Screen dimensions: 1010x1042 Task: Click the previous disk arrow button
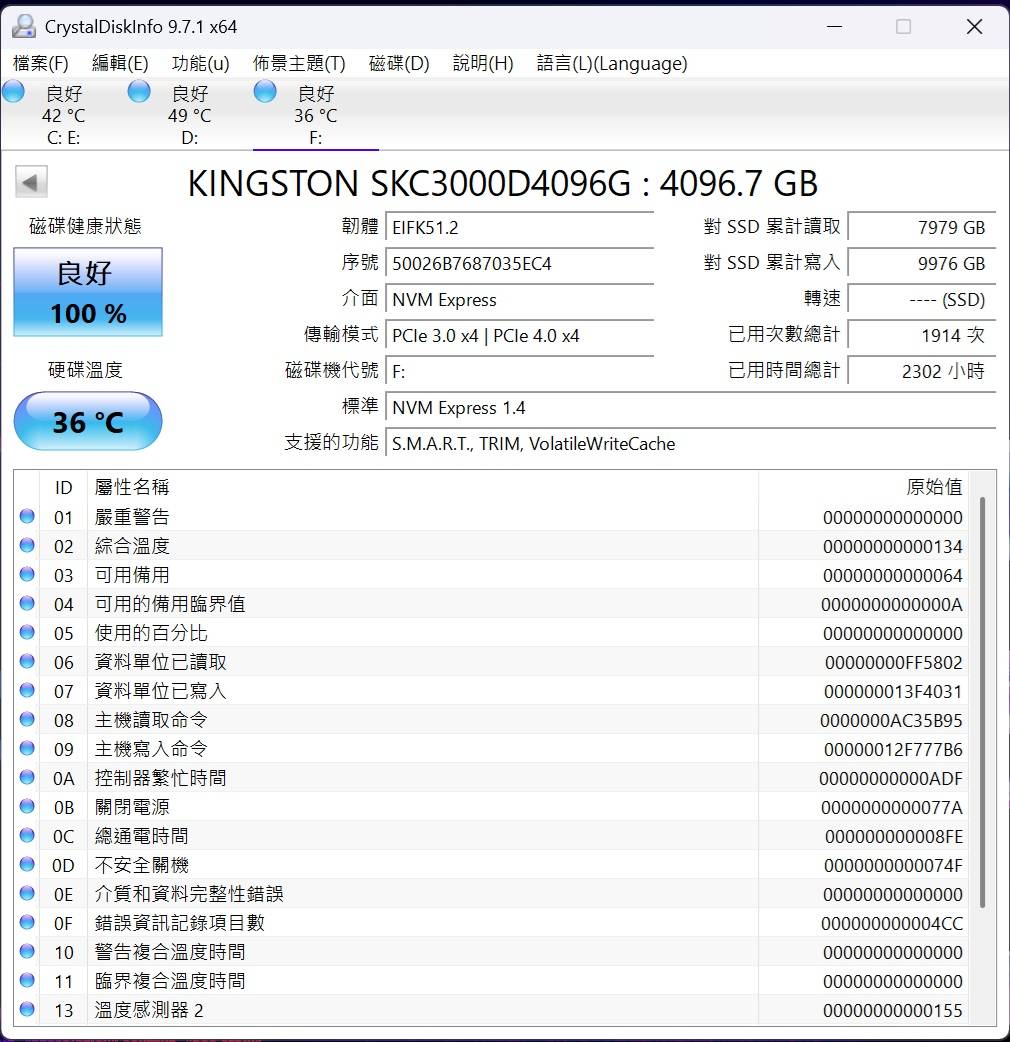(x=31, y=182)
